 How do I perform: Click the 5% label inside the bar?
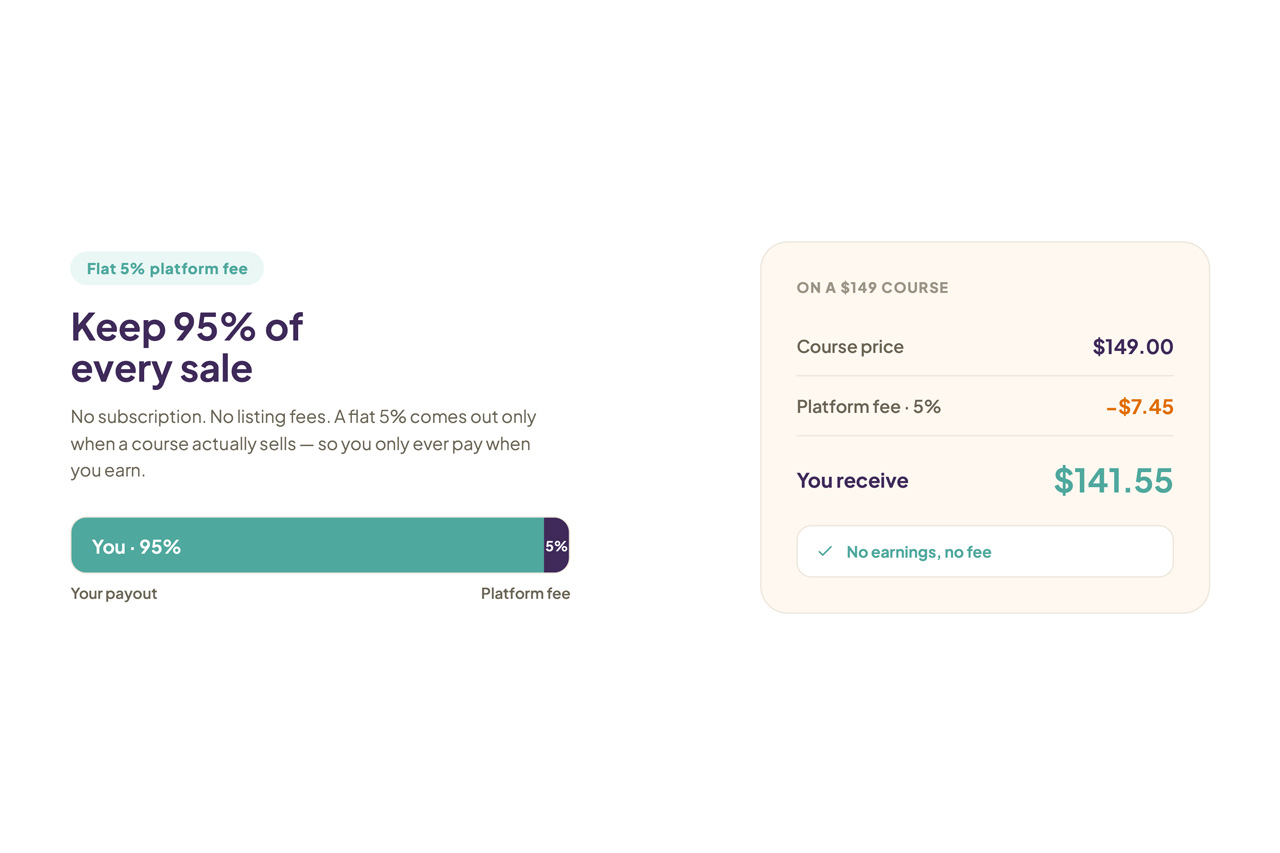point(556,546)
